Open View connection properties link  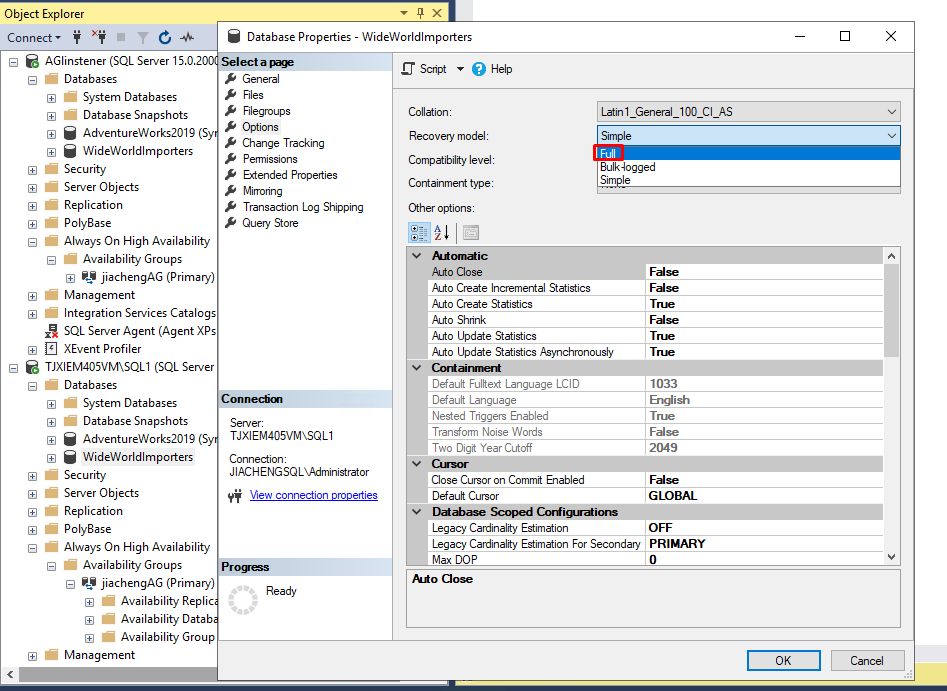coord(313,495)
